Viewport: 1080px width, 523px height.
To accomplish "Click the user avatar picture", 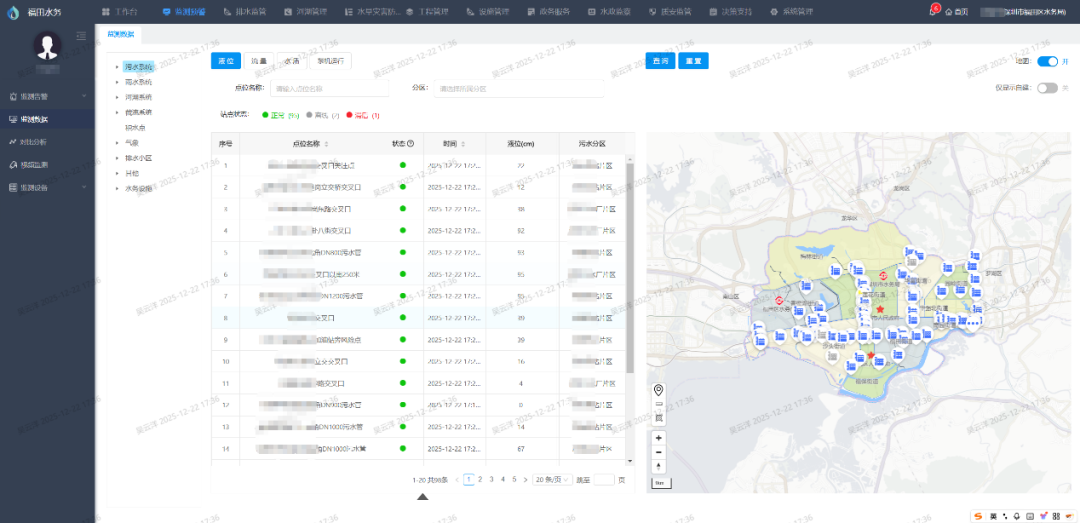I will [x=47, y=45].
